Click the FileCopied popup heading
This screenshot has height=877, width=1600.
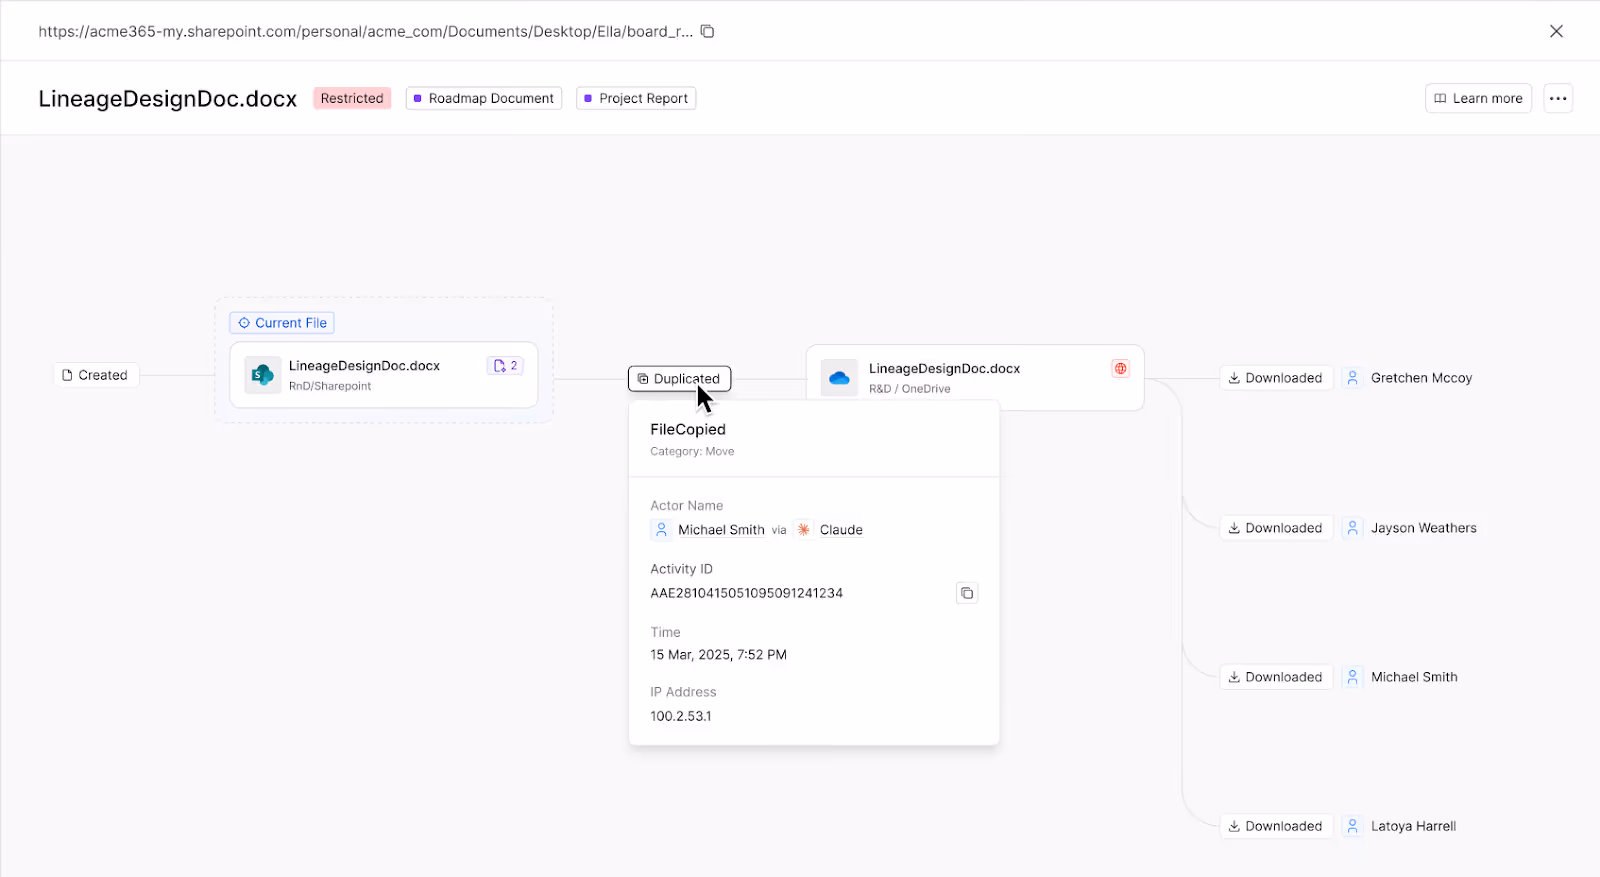(x=688, y=429)
